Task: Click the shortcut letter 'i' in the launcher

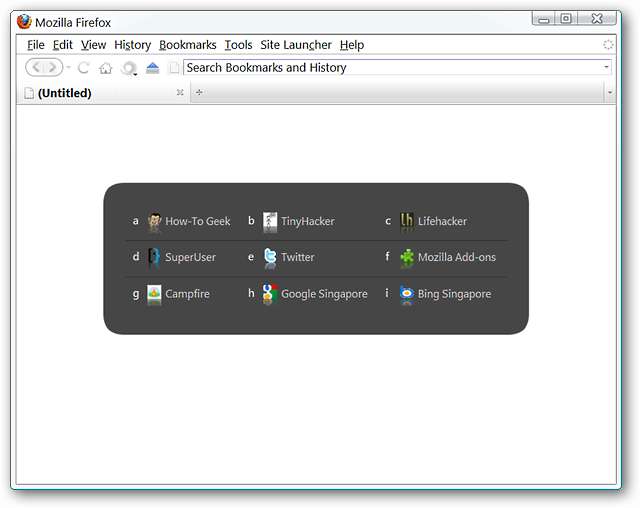Action: pos(387,293)
